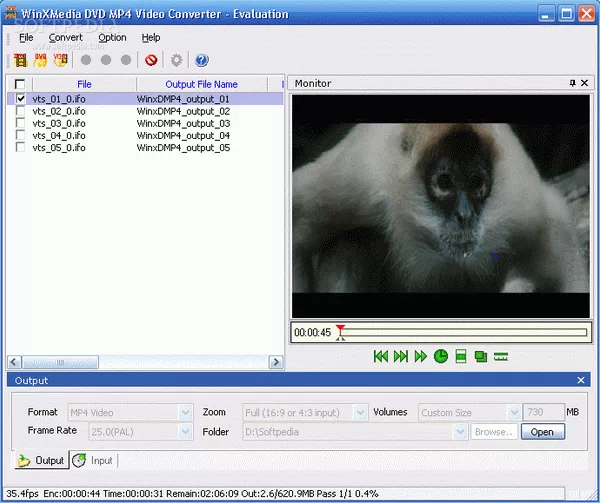Screen dimensions: 600x503
Task: Click the Output File Name column header
Action: pyautogui.click(x=201, y=84)
